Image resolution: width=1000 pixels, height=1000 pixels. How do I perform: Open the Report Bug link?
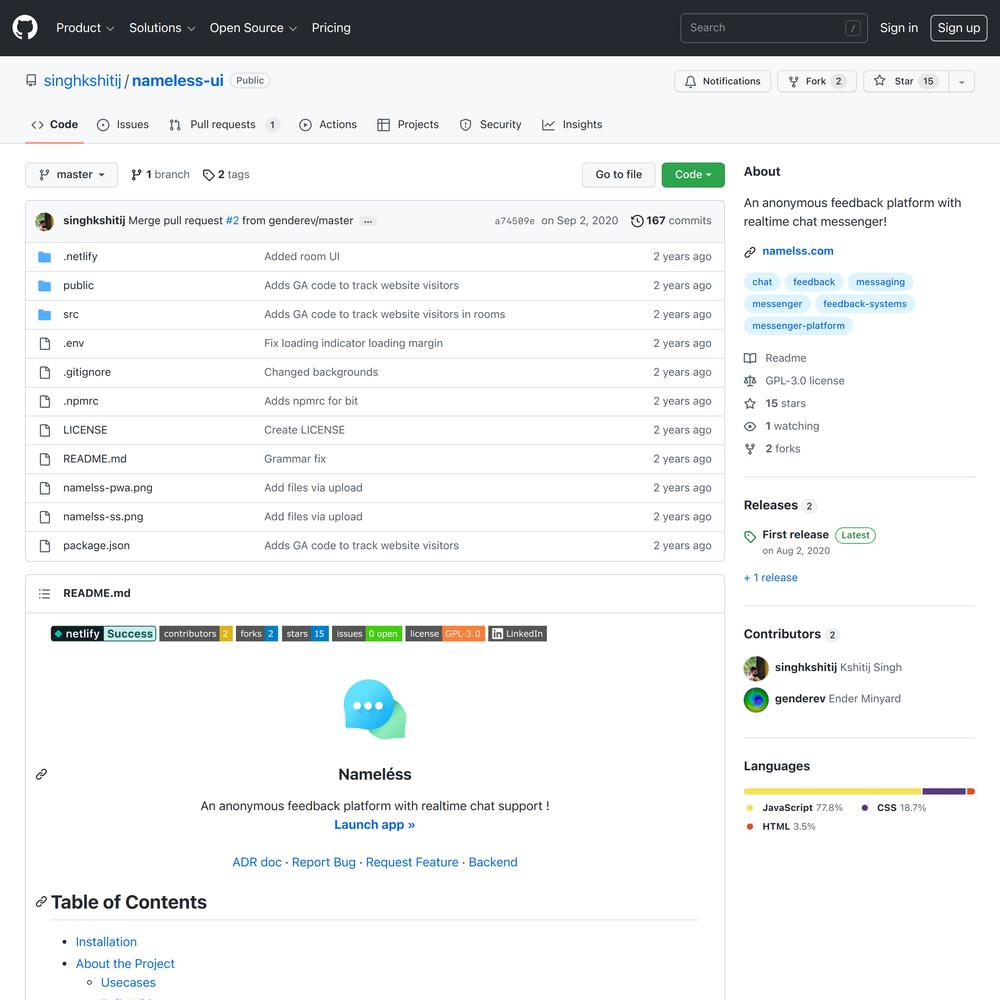tap(323, 862)
